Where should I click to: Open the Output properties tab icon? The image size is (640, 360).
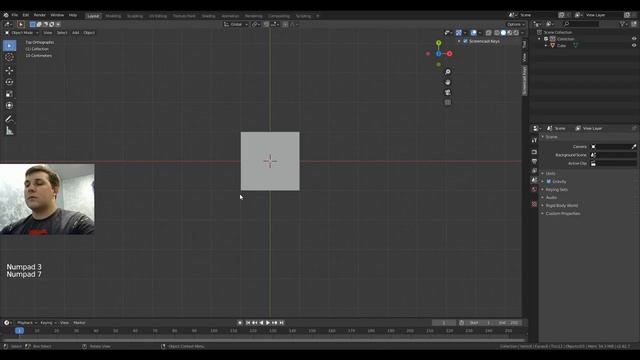[x=534, y=161]
